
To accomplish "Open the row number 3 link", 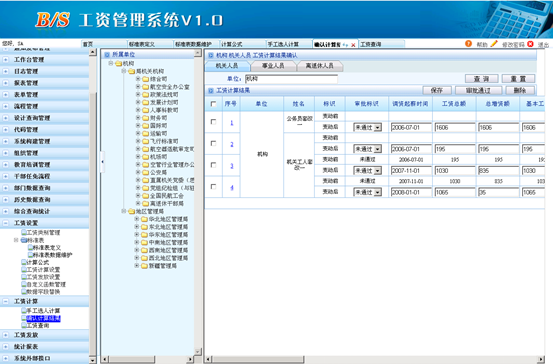I will tap(232, 166).
